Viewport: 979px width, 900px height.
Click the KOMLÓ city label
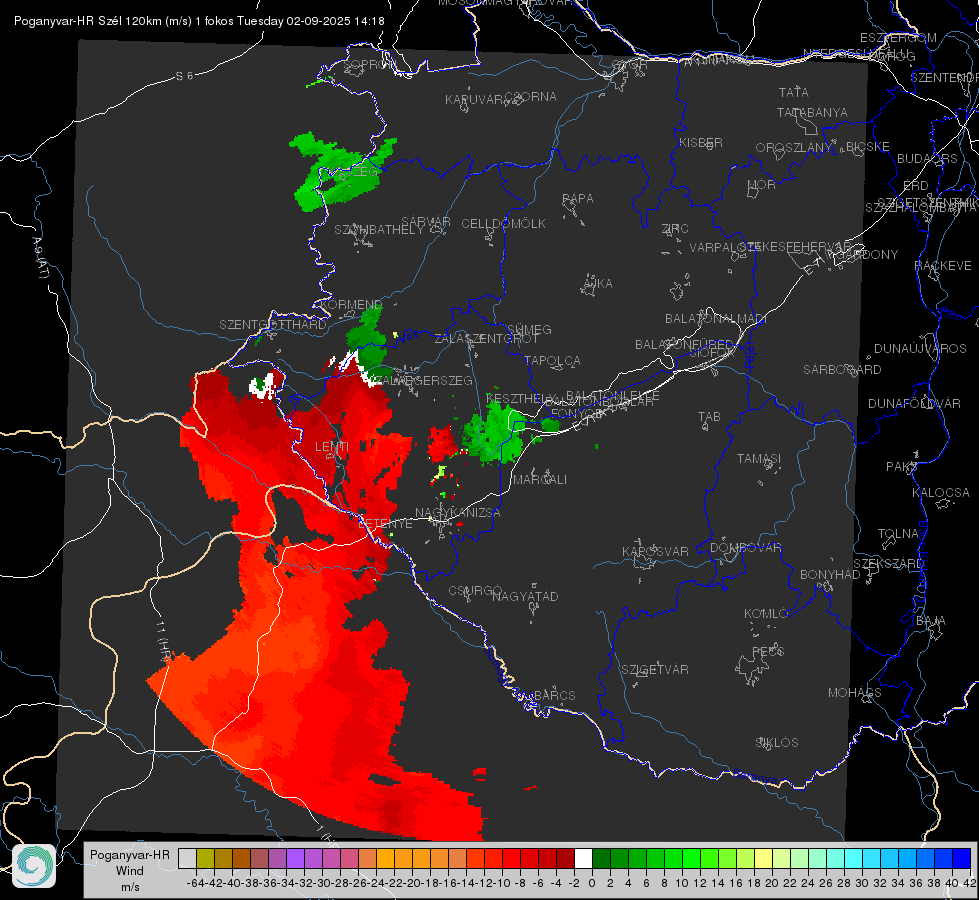click(x=766, y=614)
